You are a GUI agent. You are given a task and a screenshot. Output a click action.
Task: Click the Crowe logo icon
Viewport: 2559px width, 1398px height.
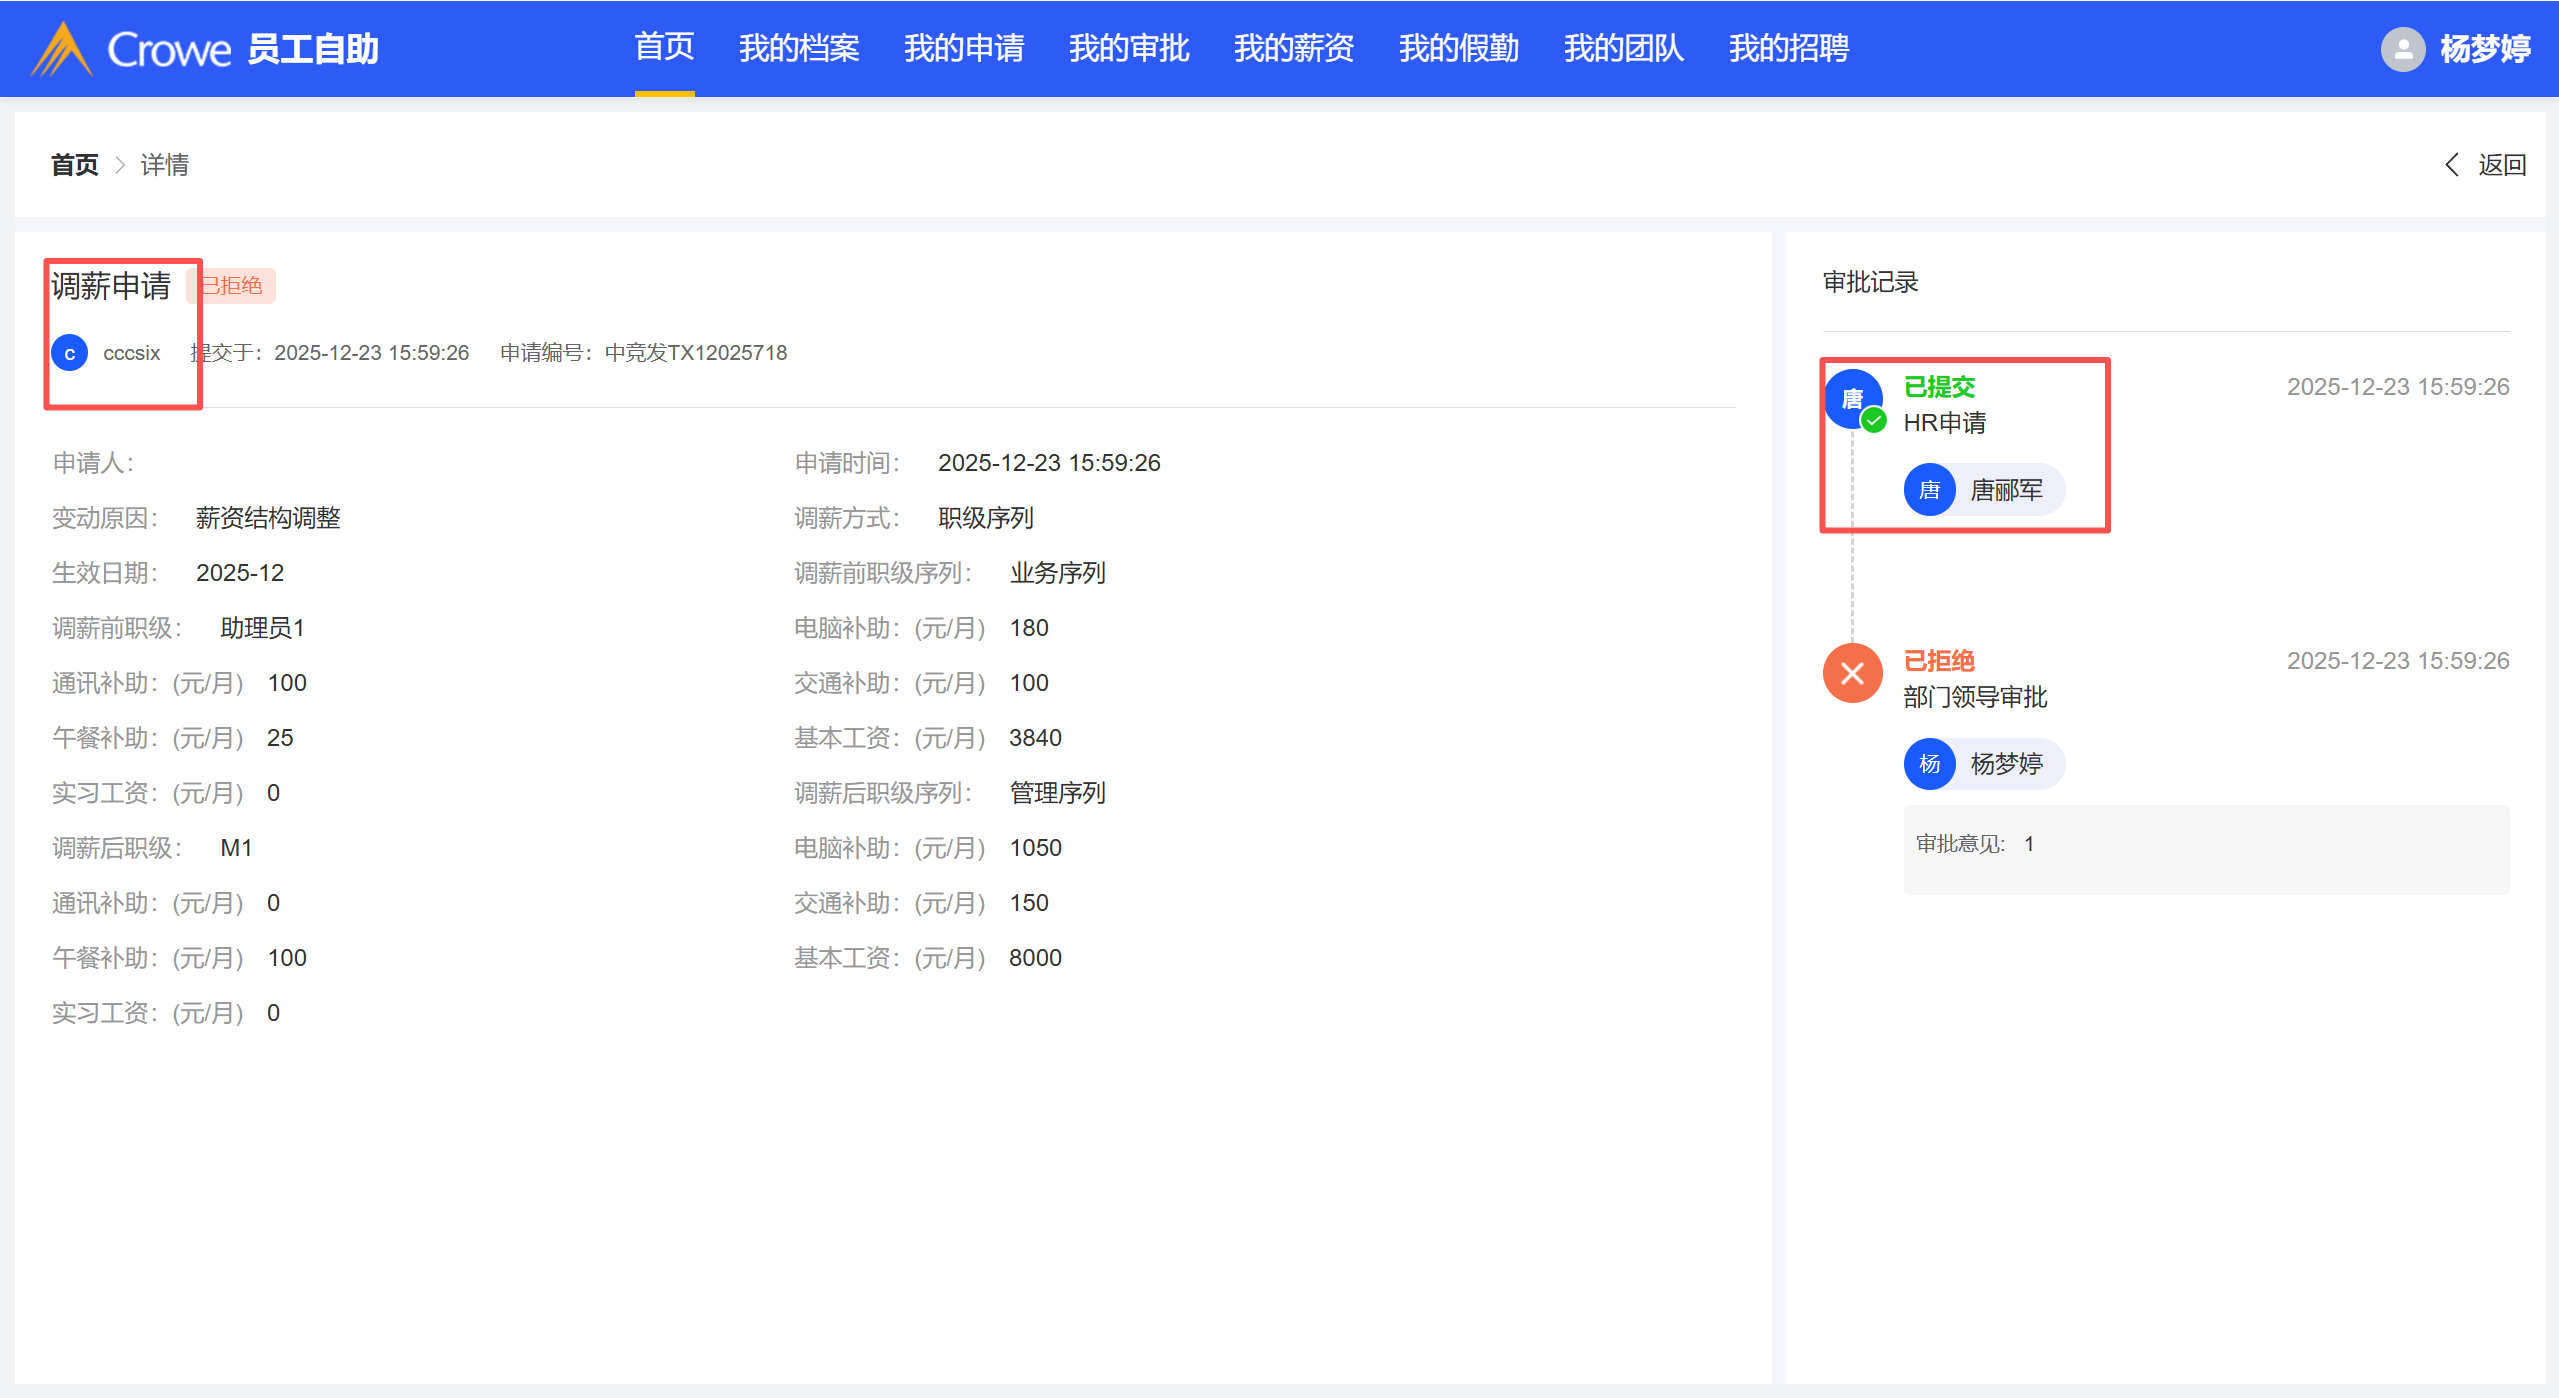[x=62, y=49]
